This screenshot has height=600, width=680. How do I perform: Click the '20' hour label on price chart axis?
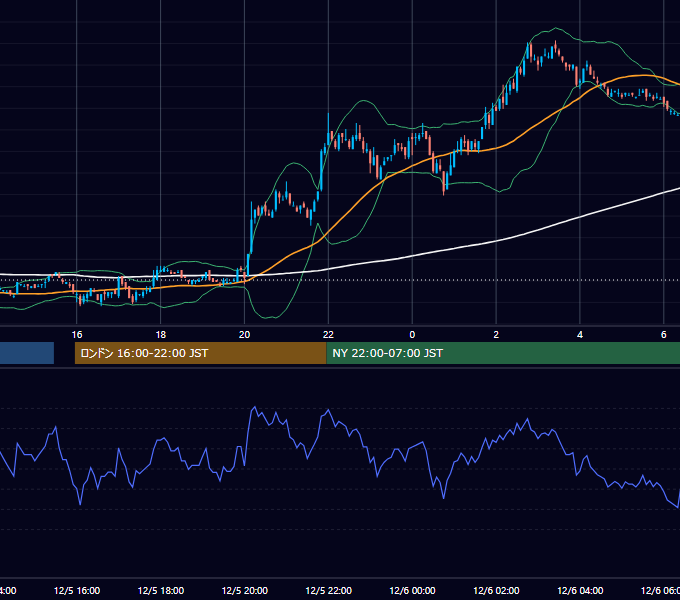click(x=245, y=335)
